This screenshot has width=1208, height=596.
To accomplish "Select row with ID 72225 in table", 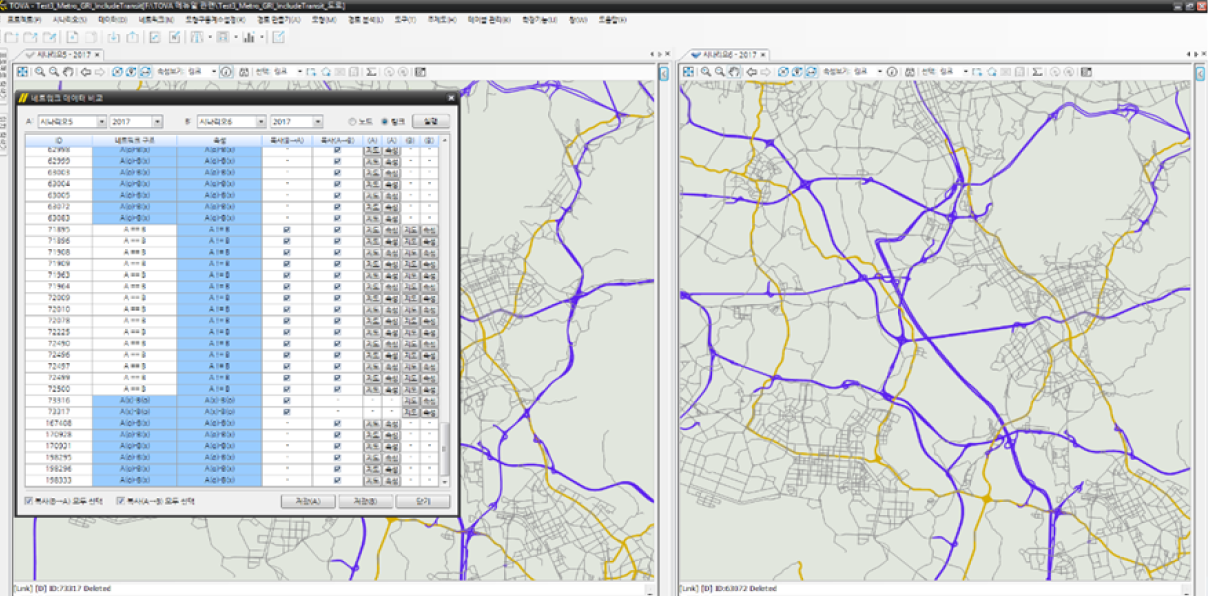I will pos(59,332).
